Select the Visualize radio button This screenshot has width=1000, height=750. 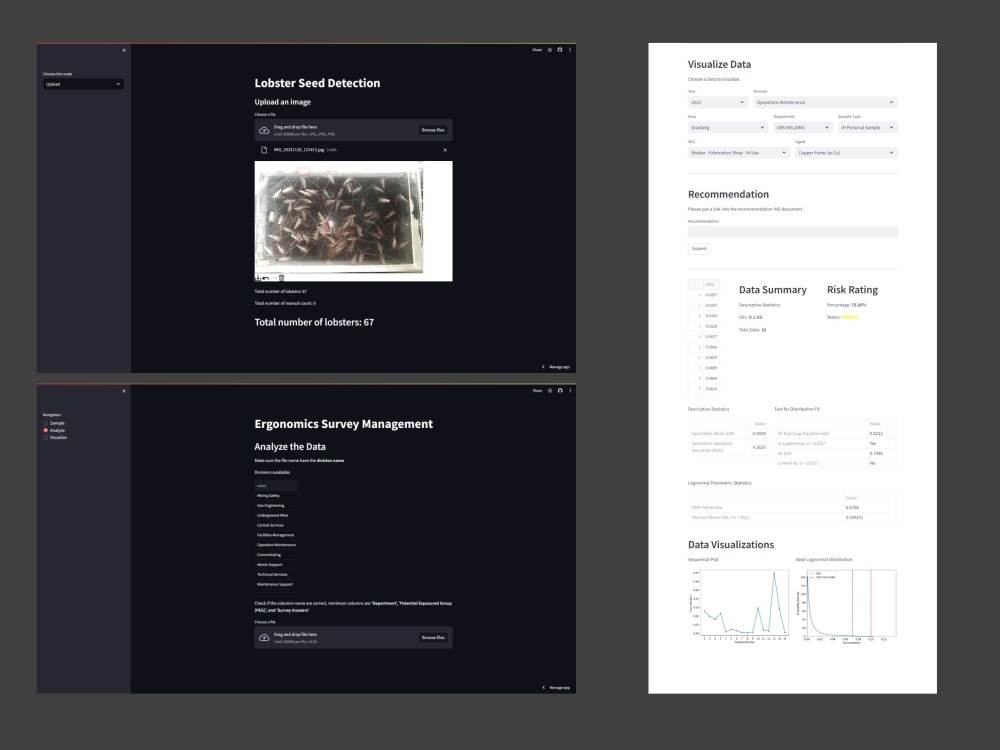click(x=45, y=438)
